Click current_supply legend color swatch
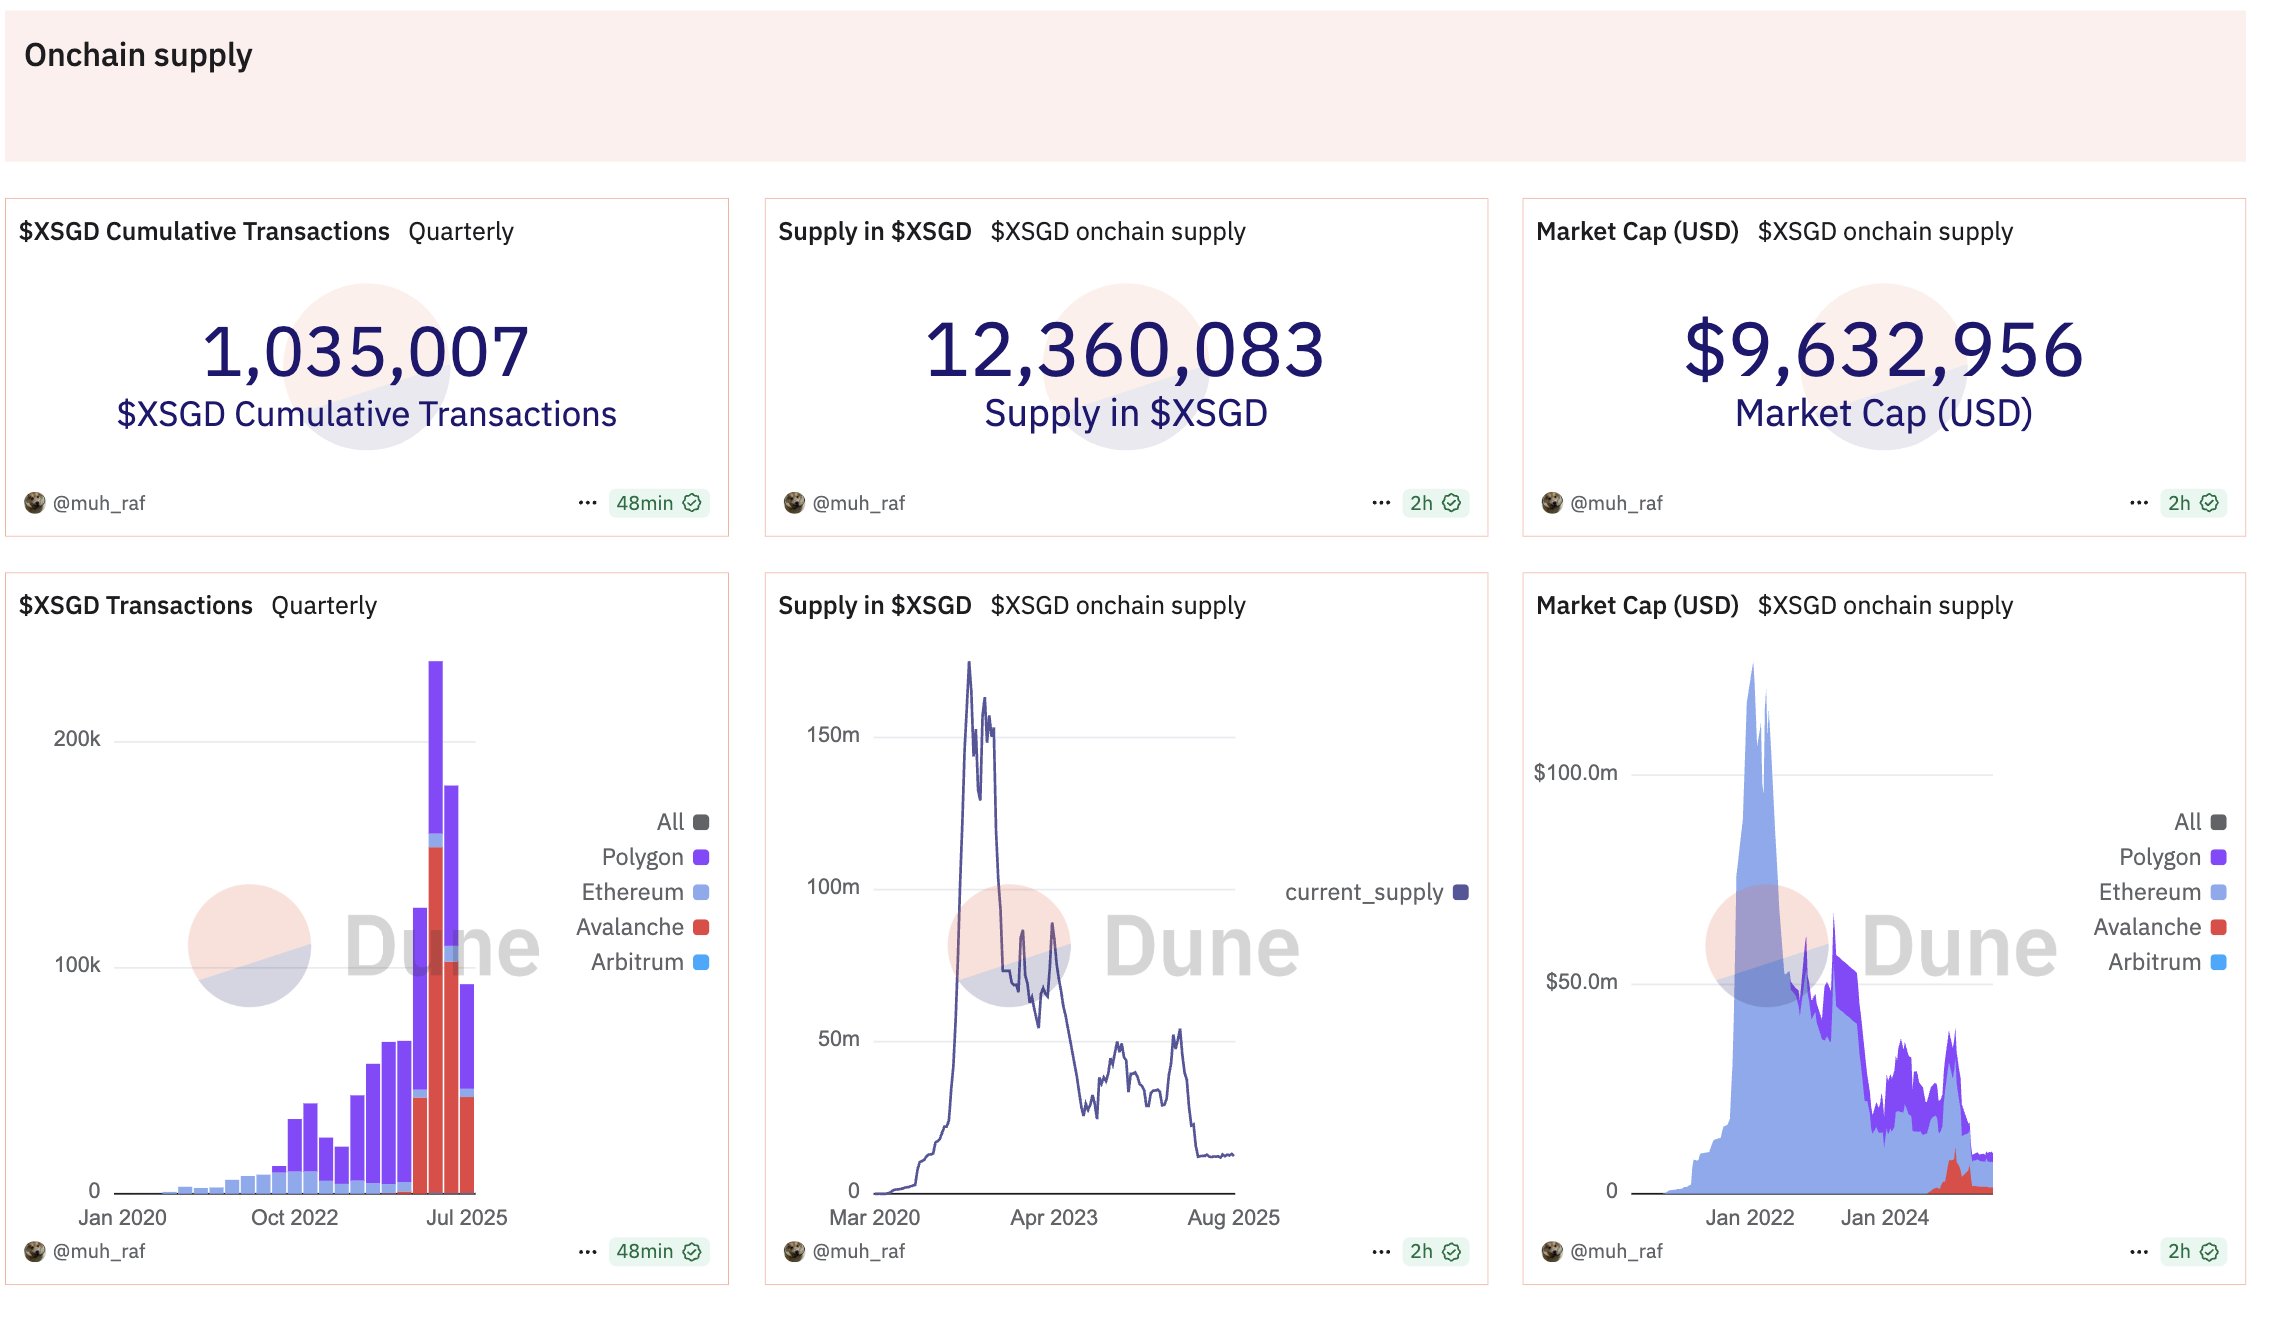This screenshot has height=1318, width=2272. (x=1461, y=892)
